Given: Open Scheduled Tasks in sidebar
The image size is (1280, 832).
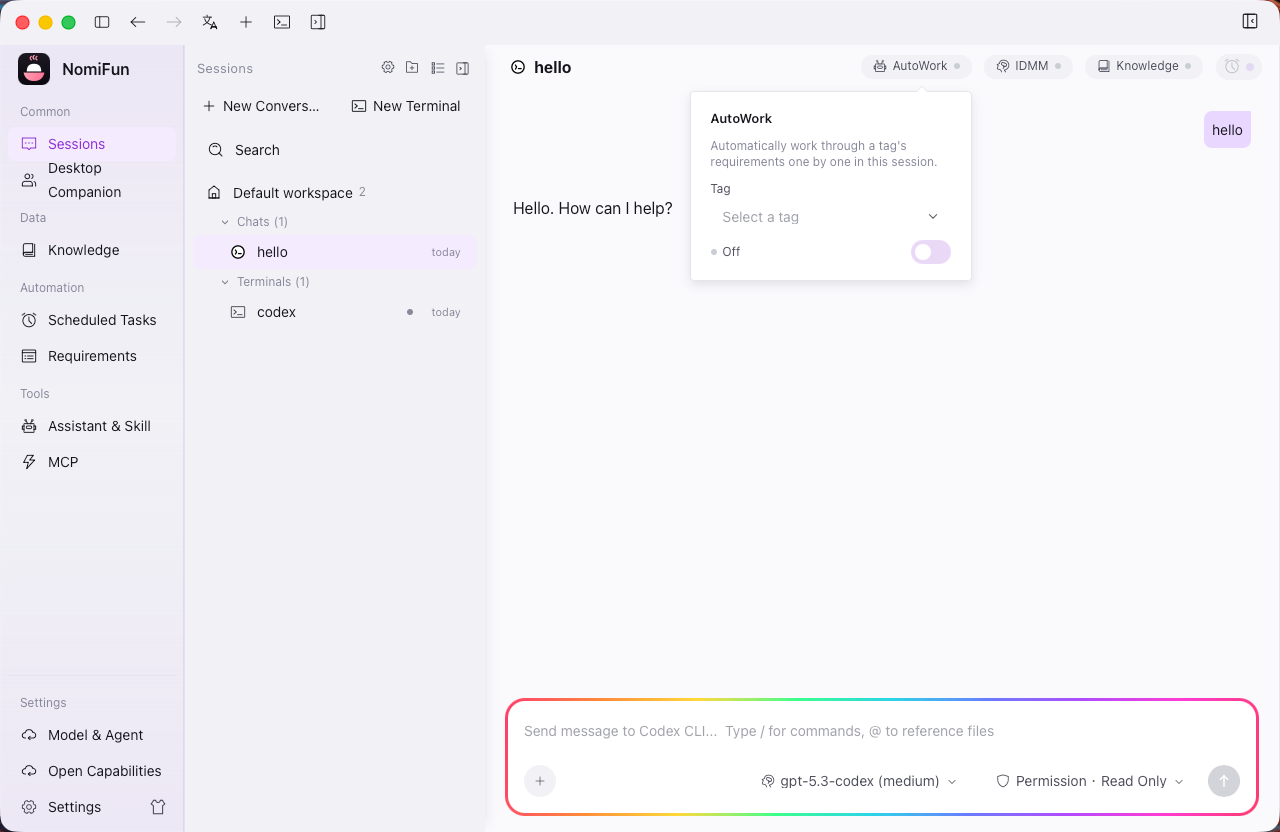Looking at the screenshot, I should 92,320.
